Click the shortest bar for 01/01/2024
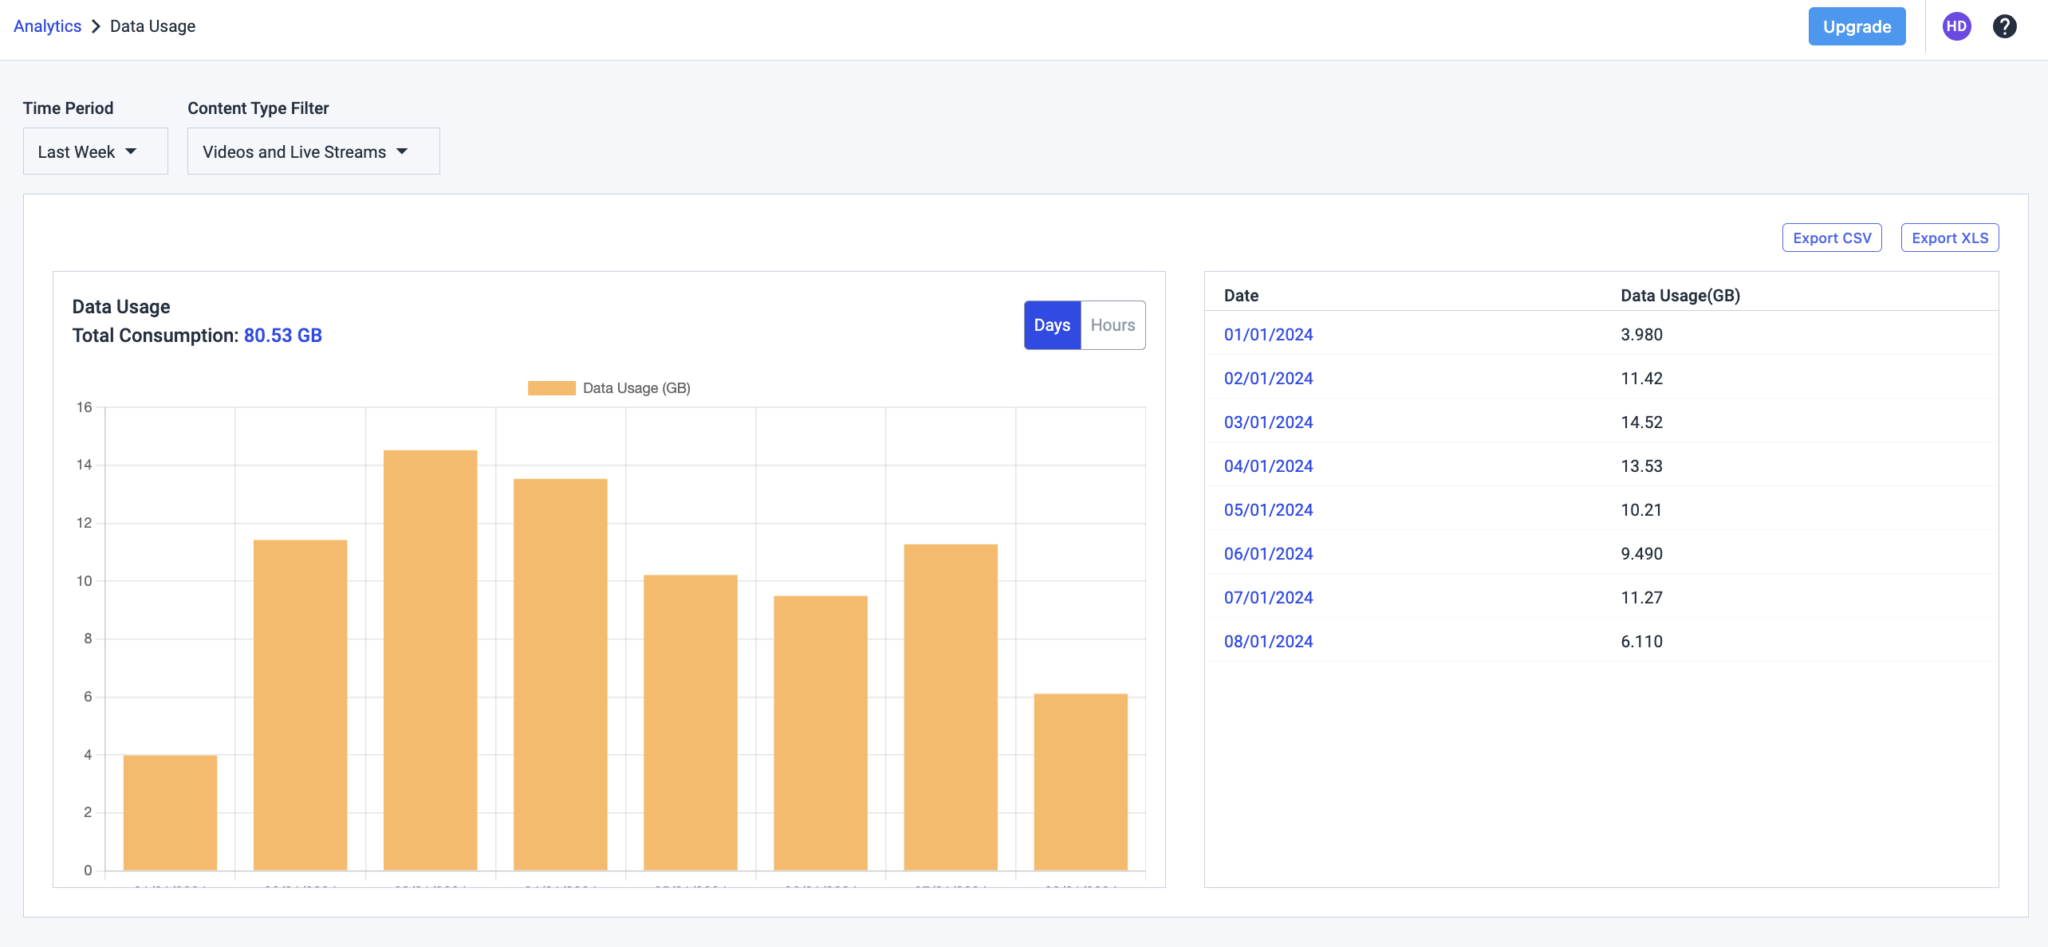The width and height of the screenshot is (2048, 947). (170, 812)
